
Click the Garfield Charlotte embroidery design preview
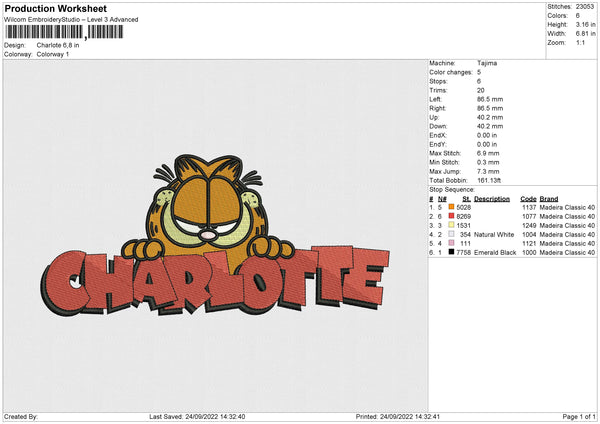(215, 235)
